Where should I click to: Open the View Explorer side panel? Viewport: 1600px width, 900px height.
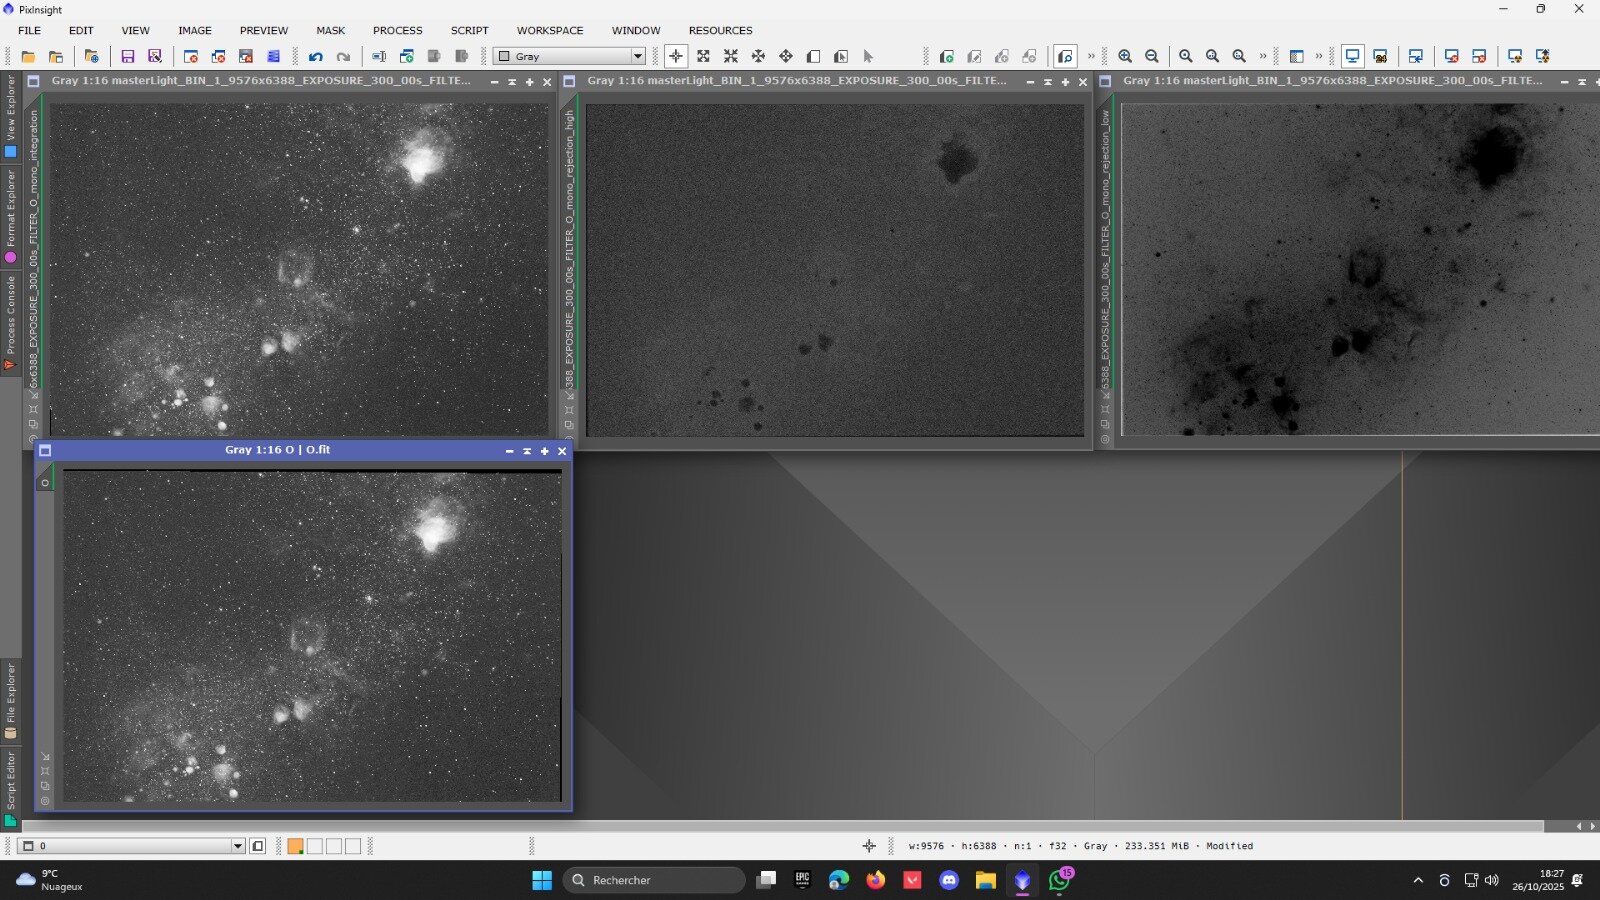[11, 116]
